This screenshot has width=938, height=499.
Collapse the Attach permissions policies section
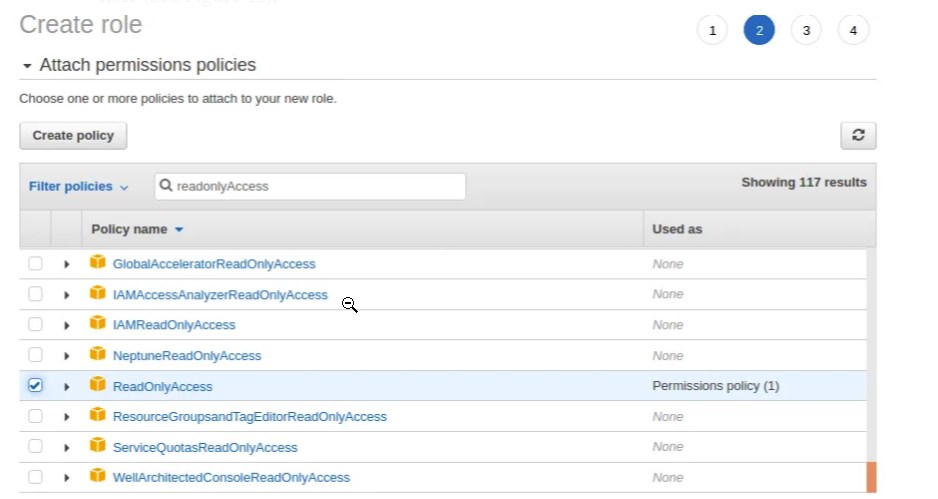pyautogui.click(x=28, y=66)
